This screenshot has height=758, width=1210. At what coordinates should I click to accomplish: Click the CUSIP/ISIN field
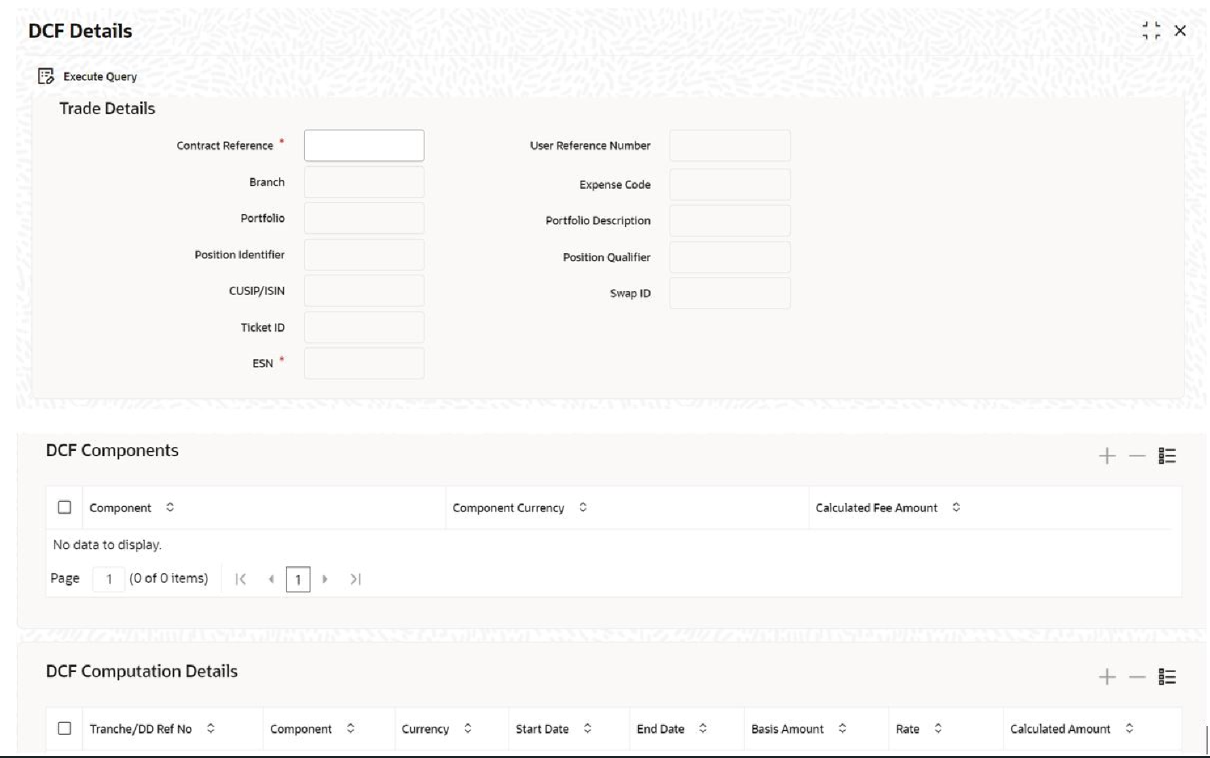coord(364,291)
